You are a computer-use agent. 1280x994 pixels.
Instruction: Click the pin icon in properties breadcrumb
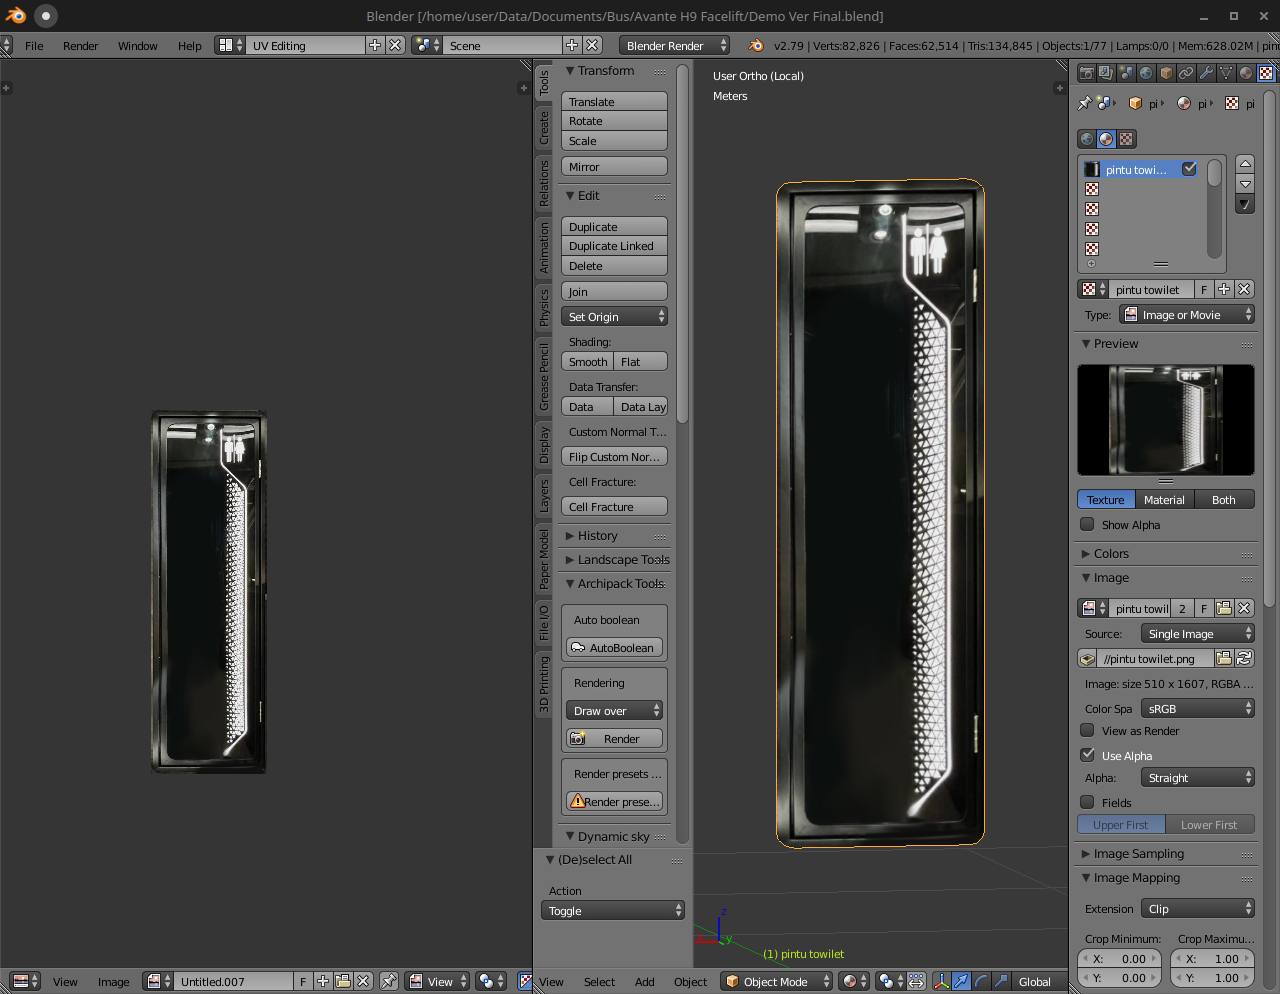pyautogui.click(x=1084, y=103)
